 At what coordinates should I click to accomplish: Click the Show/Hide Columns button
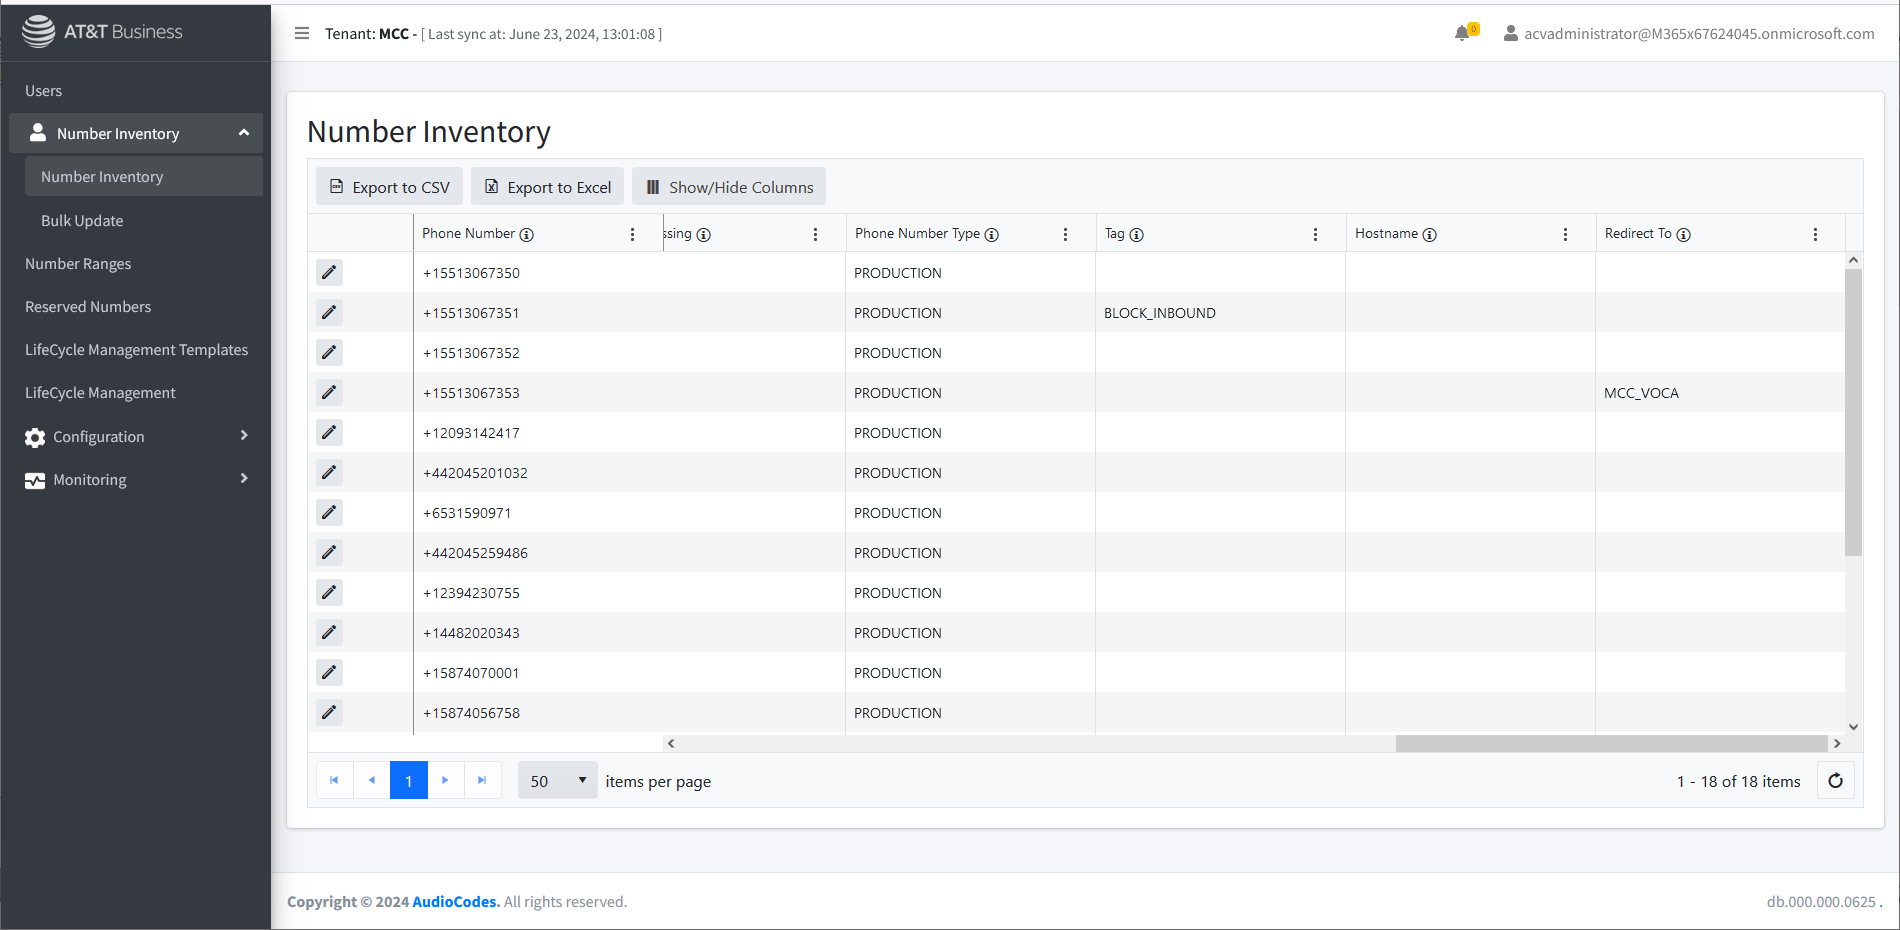coord(729,187)
